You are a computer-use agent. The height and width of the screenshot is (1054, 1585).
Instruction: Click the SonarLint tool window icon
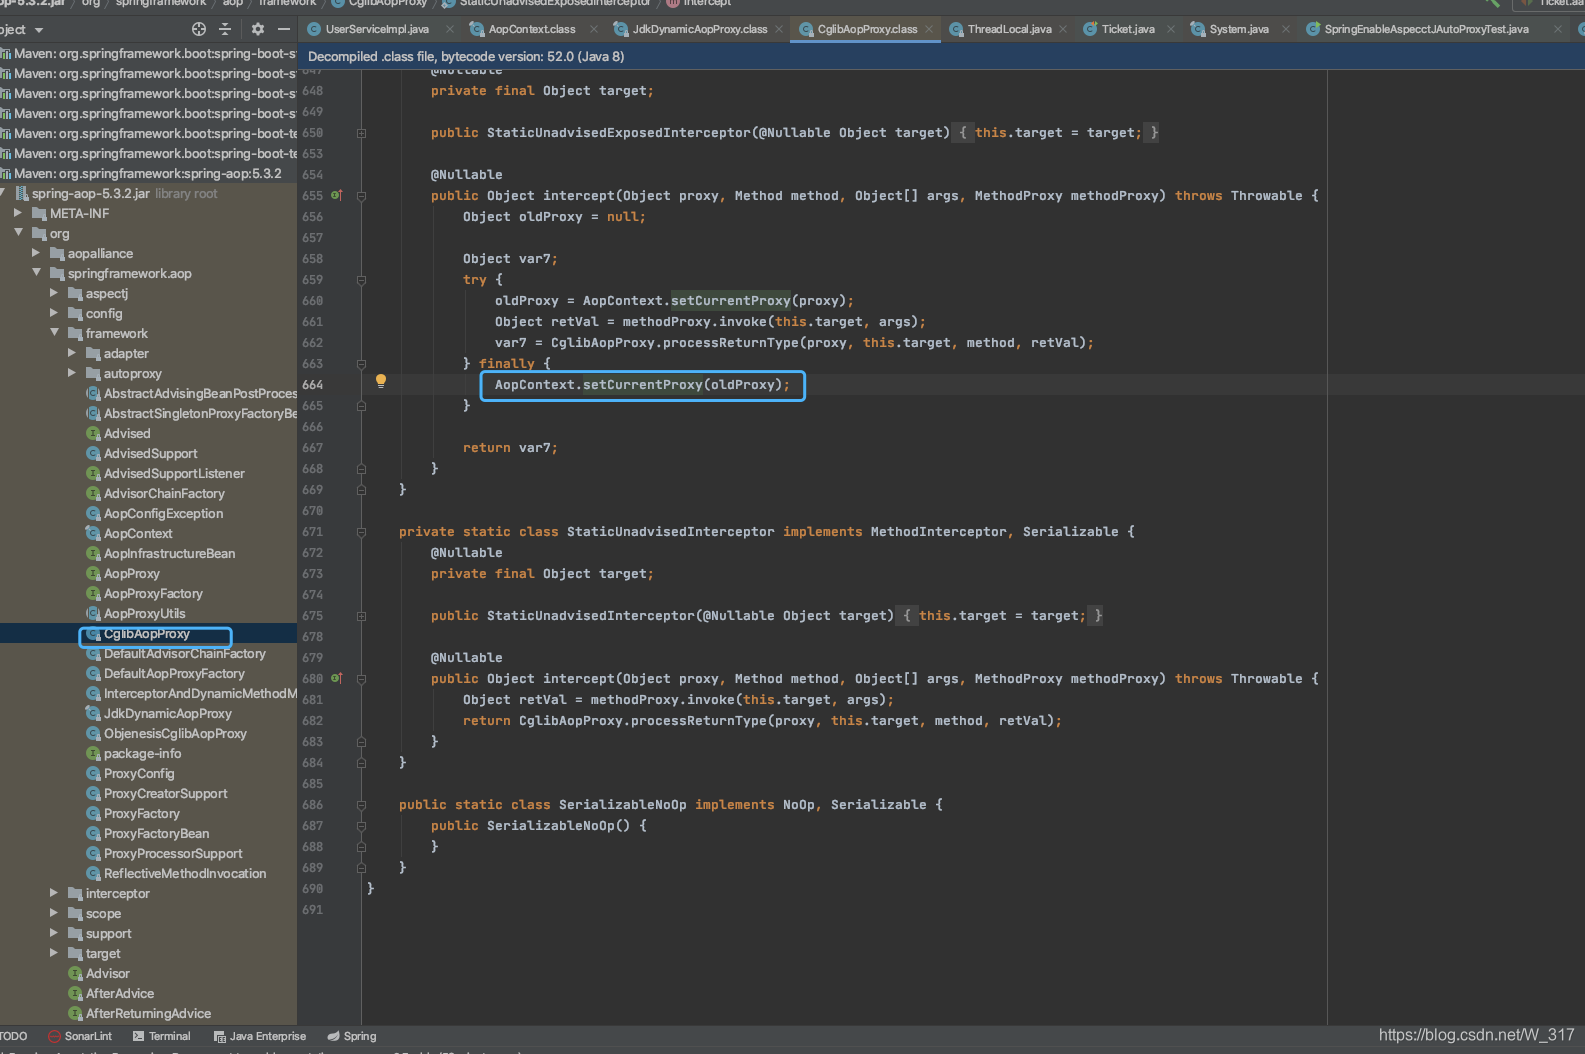[55, 1036]
